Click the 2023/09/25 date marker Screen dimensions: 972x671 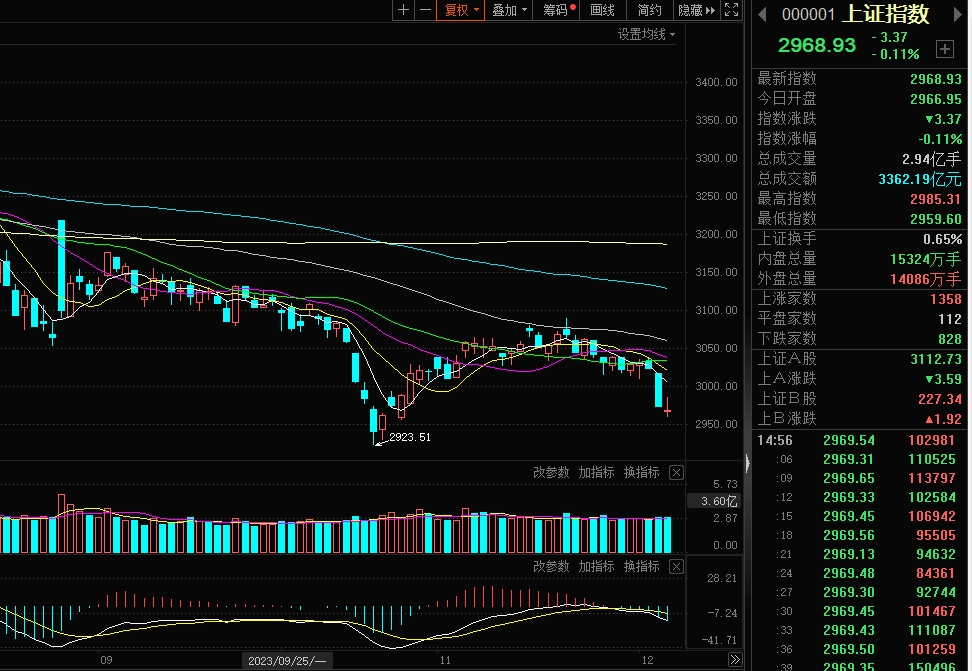click(286, 661)
